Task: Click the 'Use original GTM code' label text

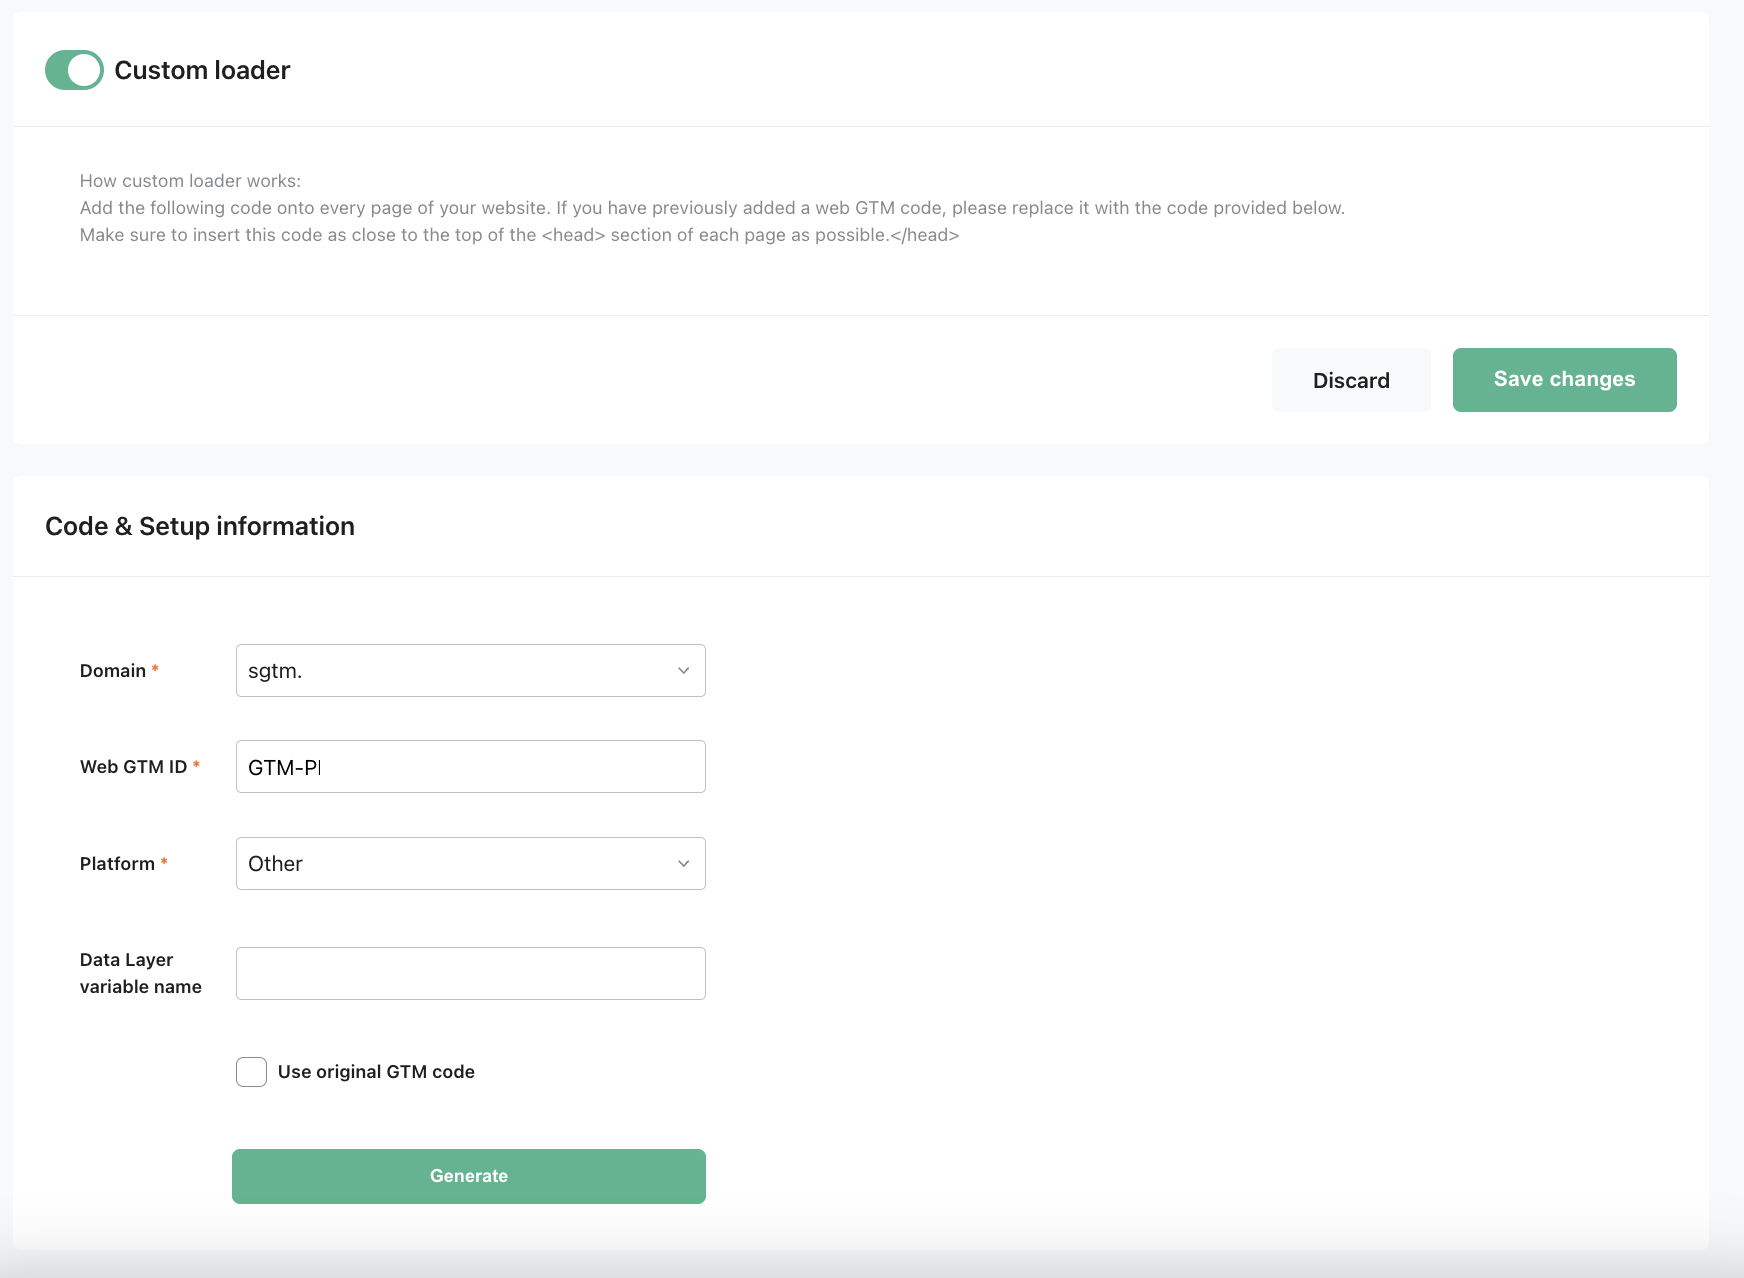Action: (x=376, y=1072)
